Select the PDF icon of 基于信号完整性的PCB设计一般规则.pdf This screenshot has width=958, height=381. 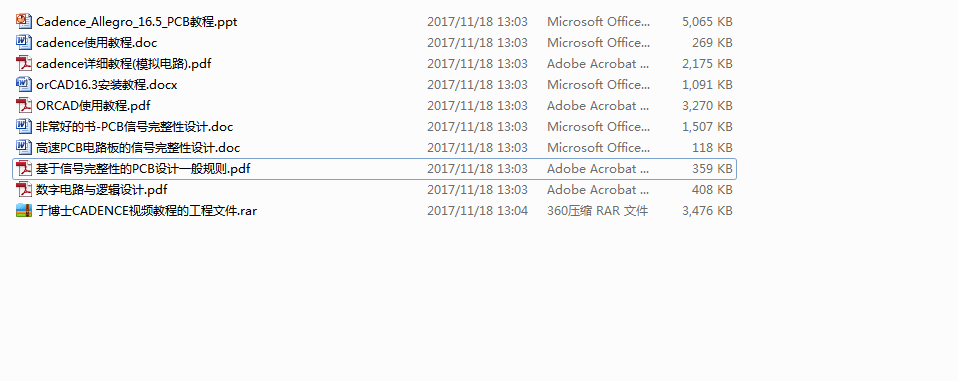[x=23, y=169]
